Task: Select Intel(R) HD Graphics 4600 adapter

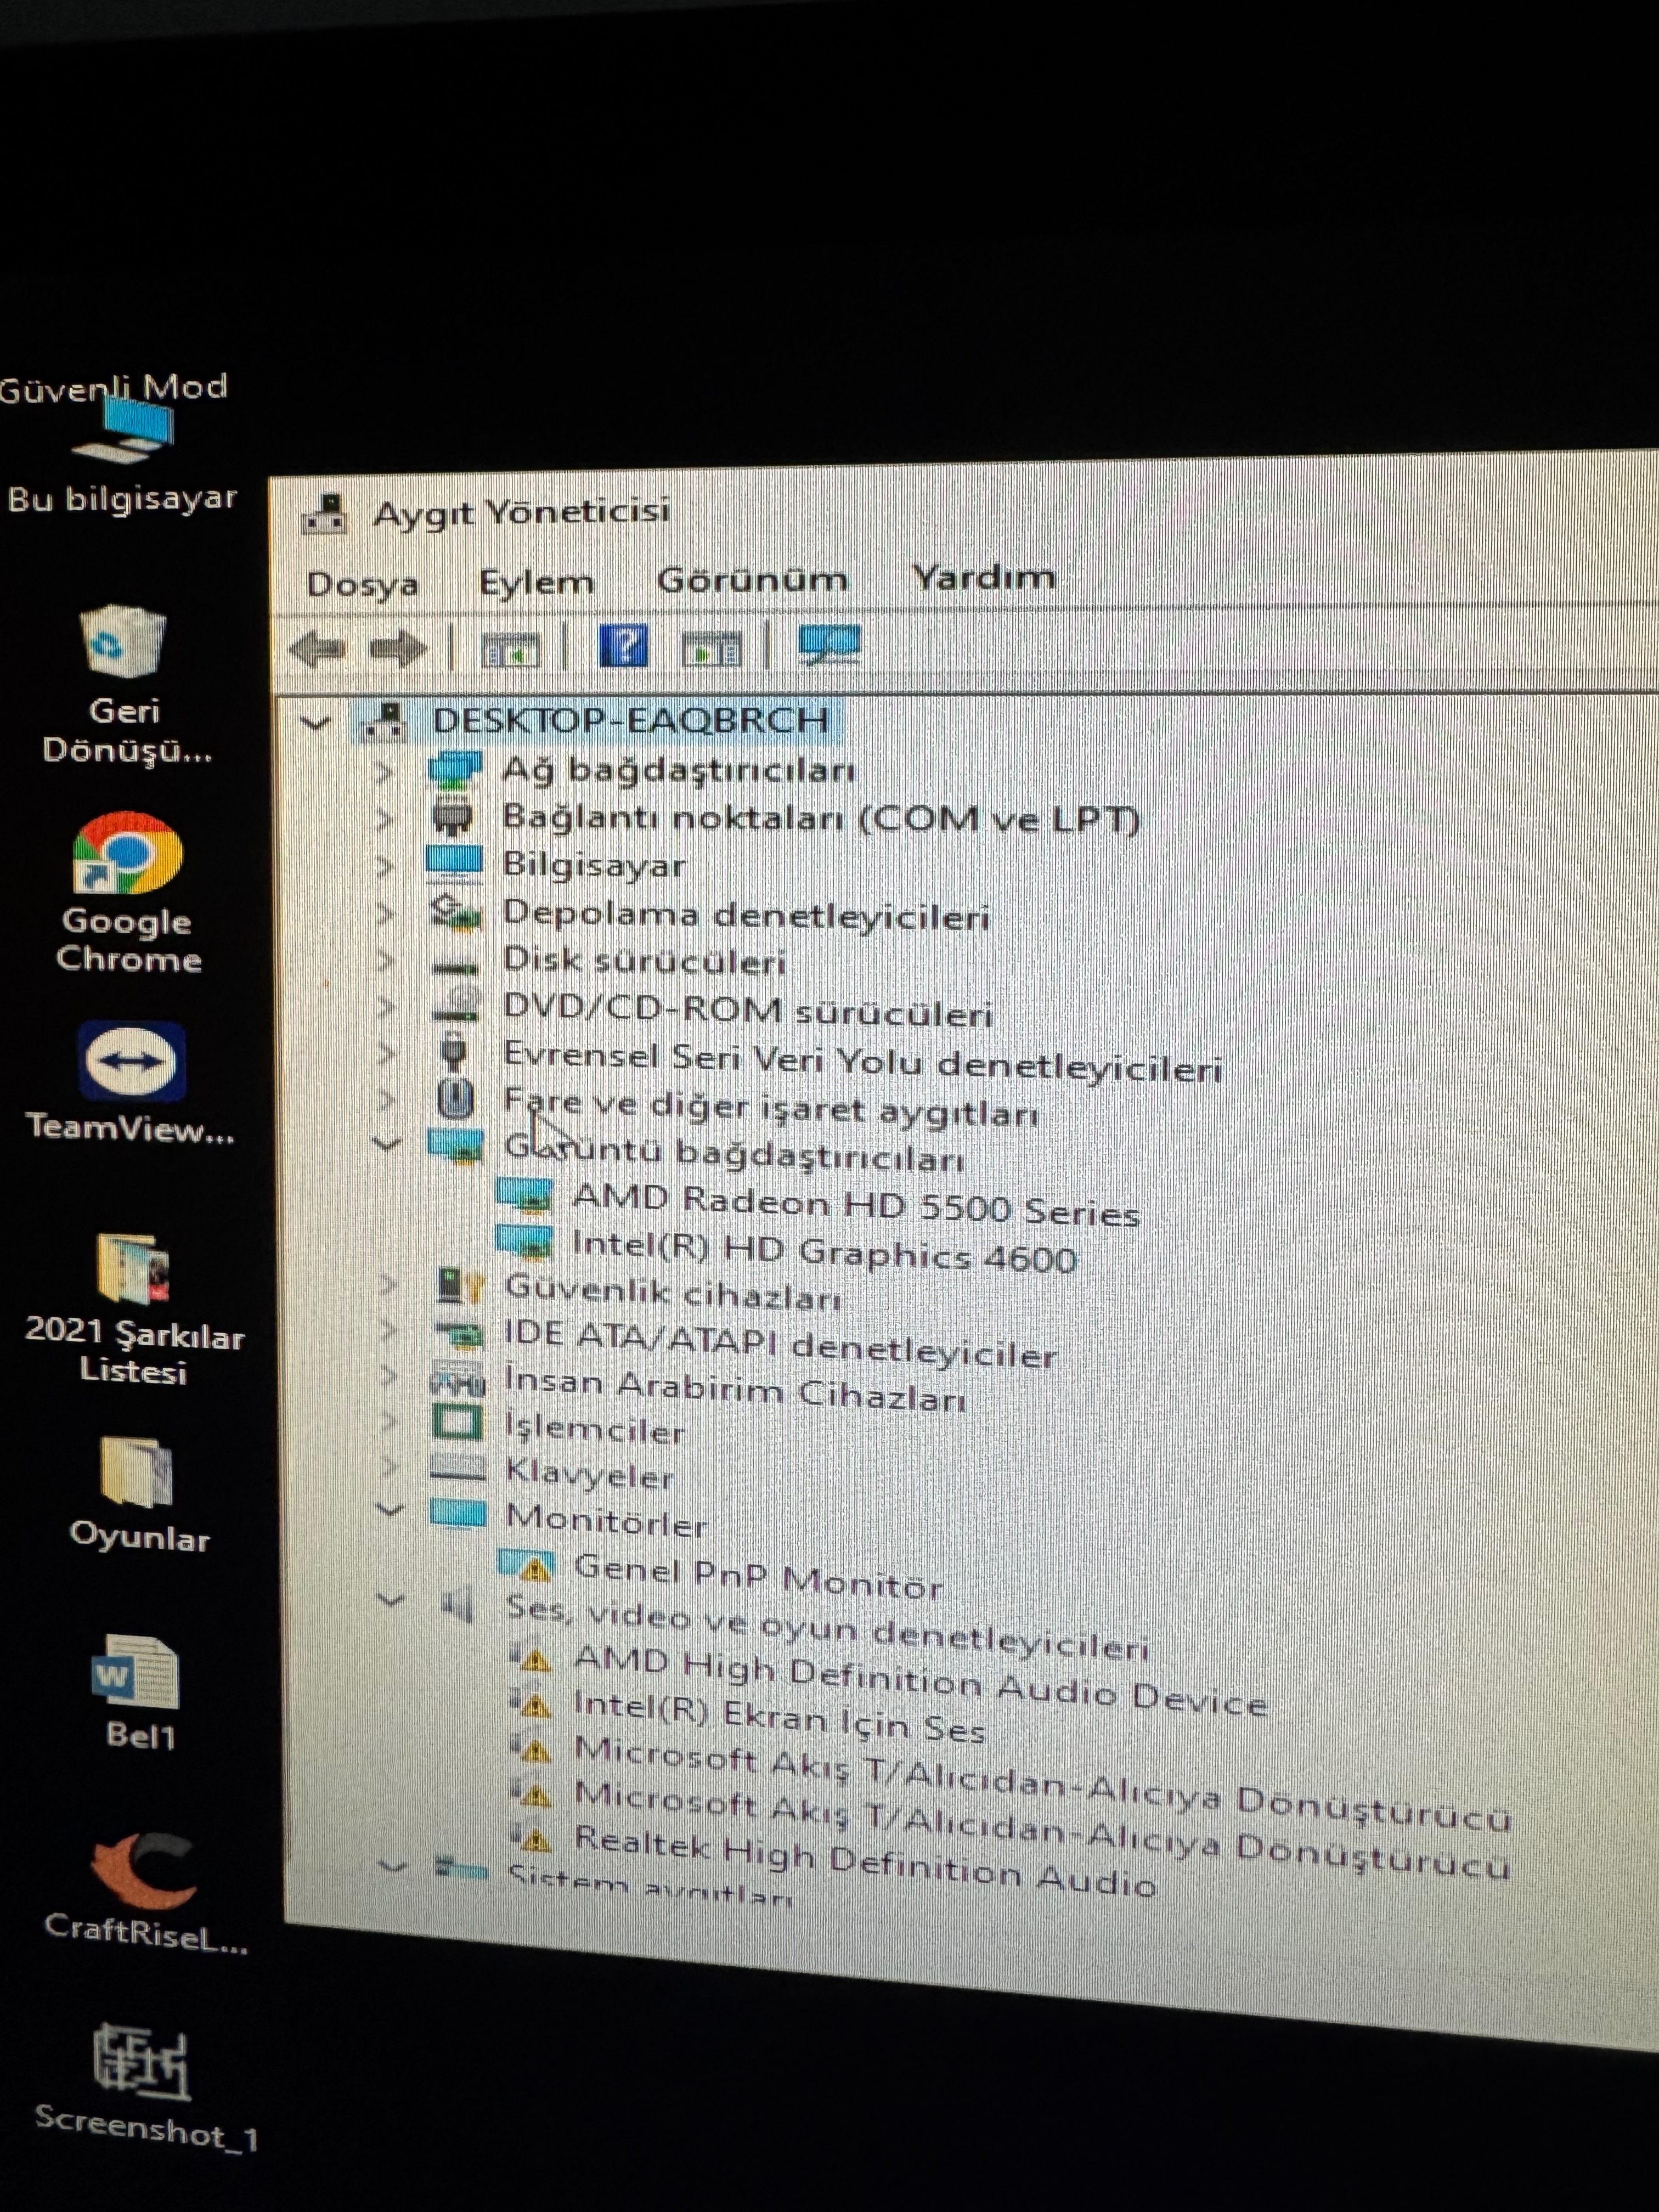Action: coord(824,1251)
